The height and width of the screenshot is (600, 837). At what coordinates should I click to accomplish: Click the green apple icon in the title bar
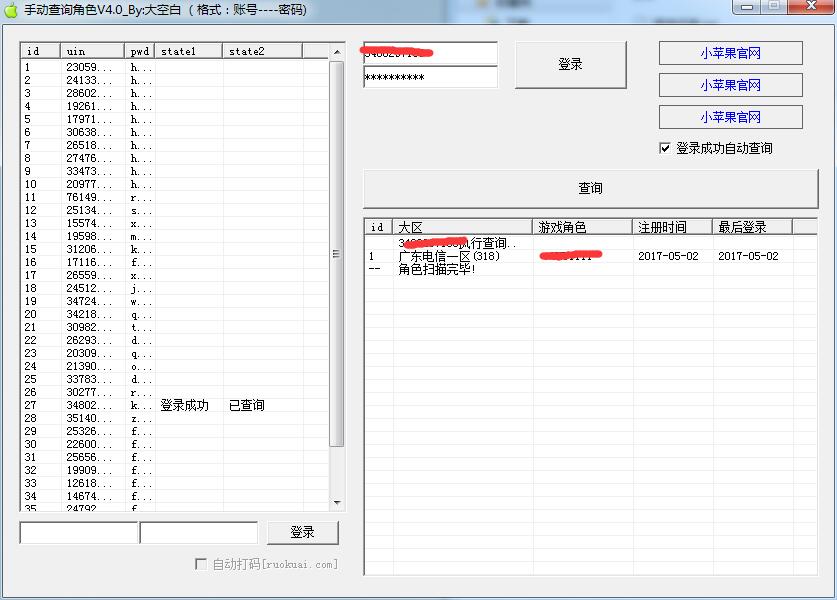[12, 9]
